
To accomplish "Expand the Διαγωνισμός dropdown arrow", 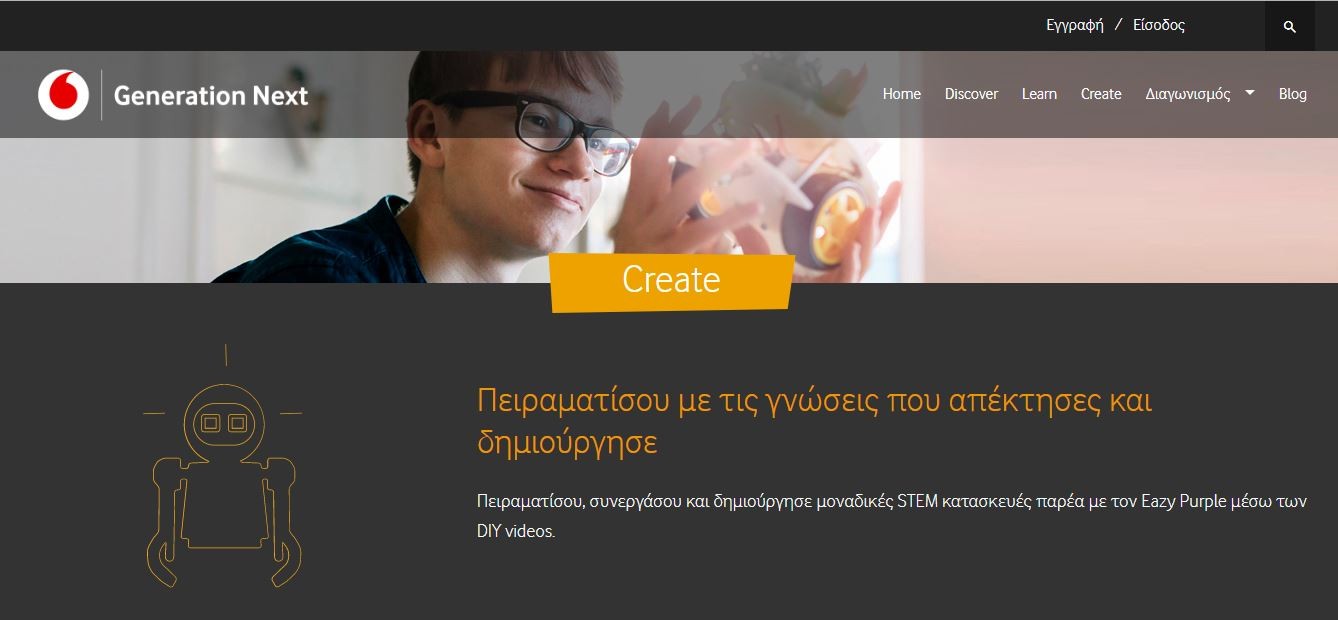I will tap(1249, 92).
